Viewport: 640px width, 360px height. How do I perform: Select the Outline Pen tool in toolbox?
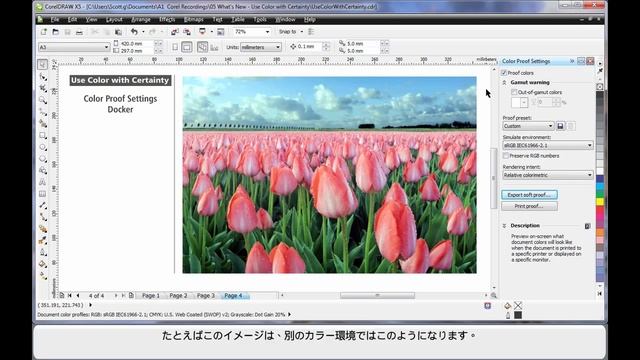pyautogui.click(x=42, y=252)
